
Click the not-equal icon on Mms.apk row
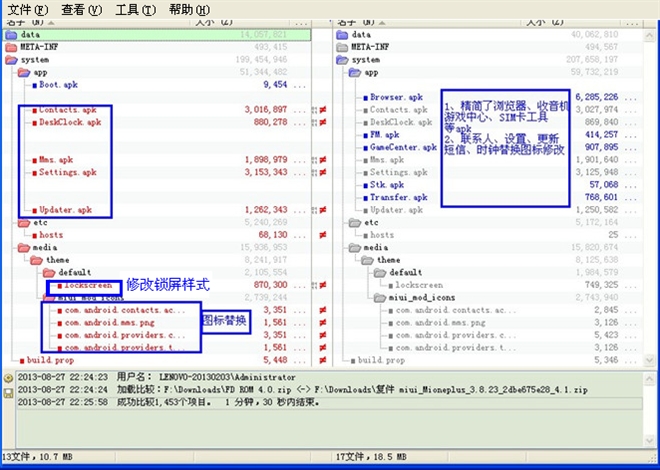(322, 160)
